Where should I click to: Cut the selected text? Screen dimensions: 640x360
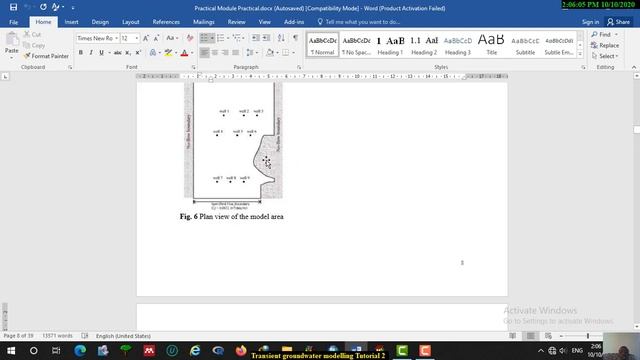pyautogui.click(x=32, y=34)
